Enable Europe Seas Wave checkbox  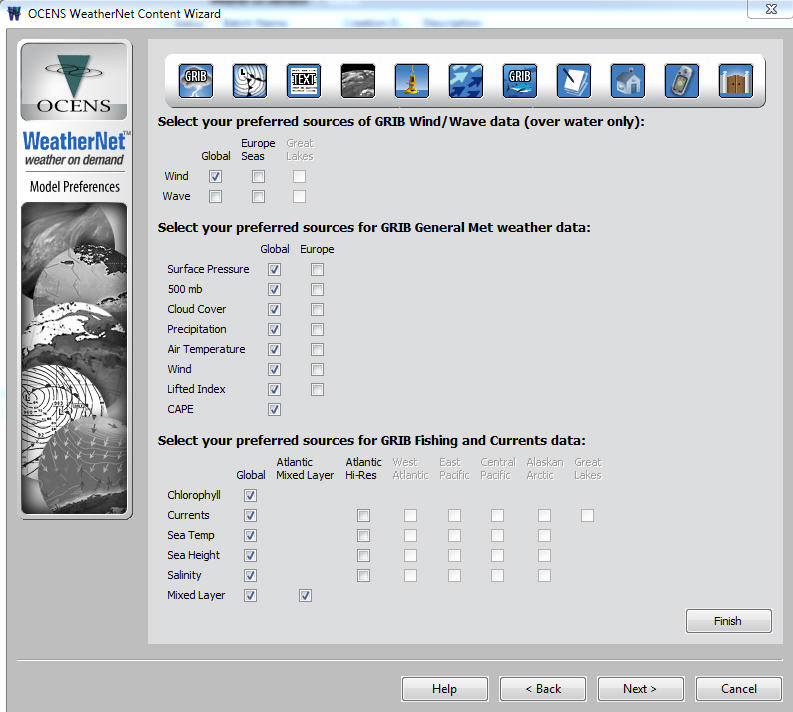259,197
